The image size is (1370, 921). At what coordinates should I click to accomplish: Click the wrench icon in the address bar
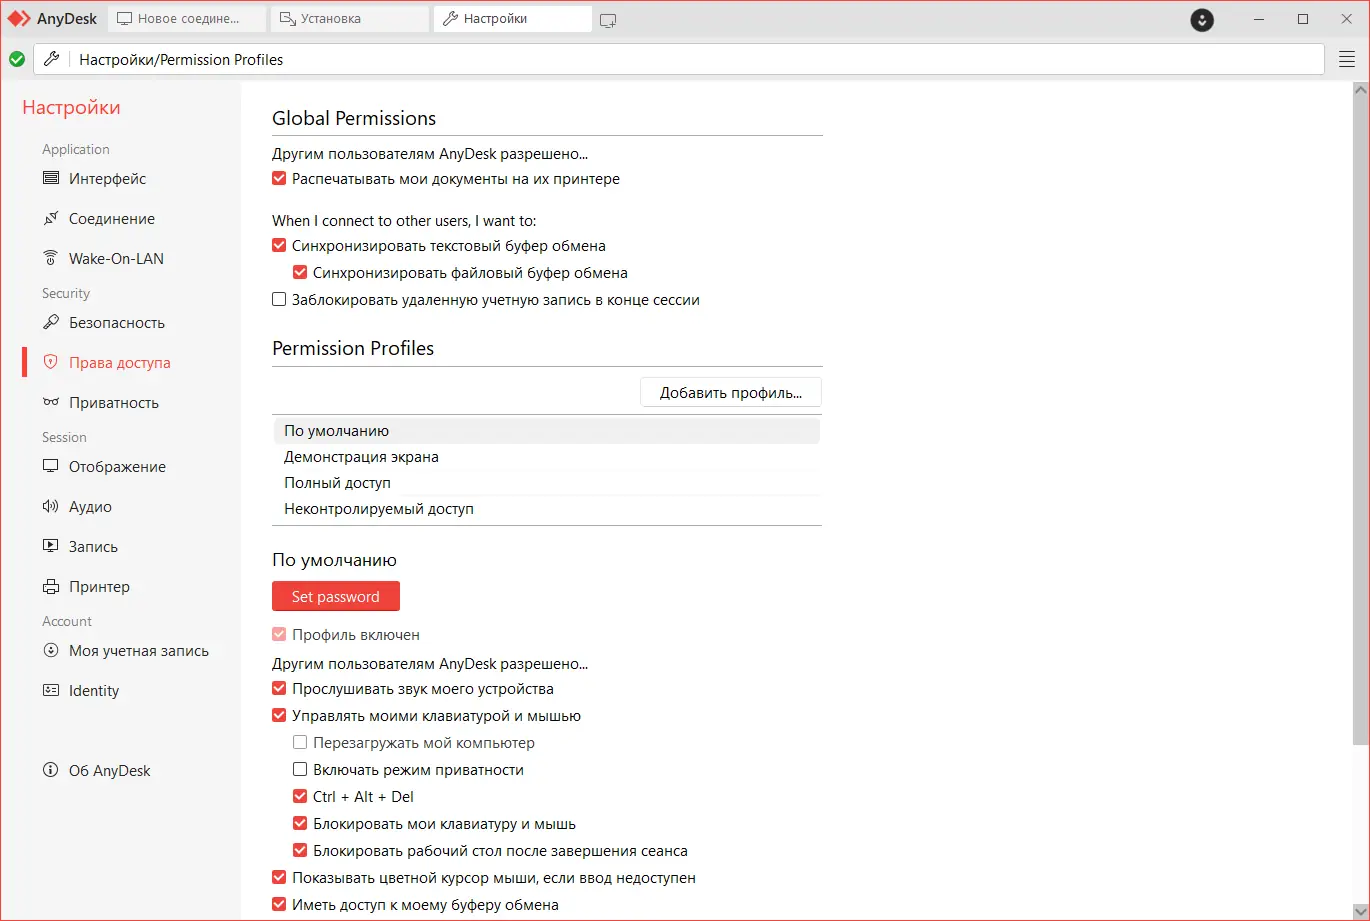click(52, 59)
